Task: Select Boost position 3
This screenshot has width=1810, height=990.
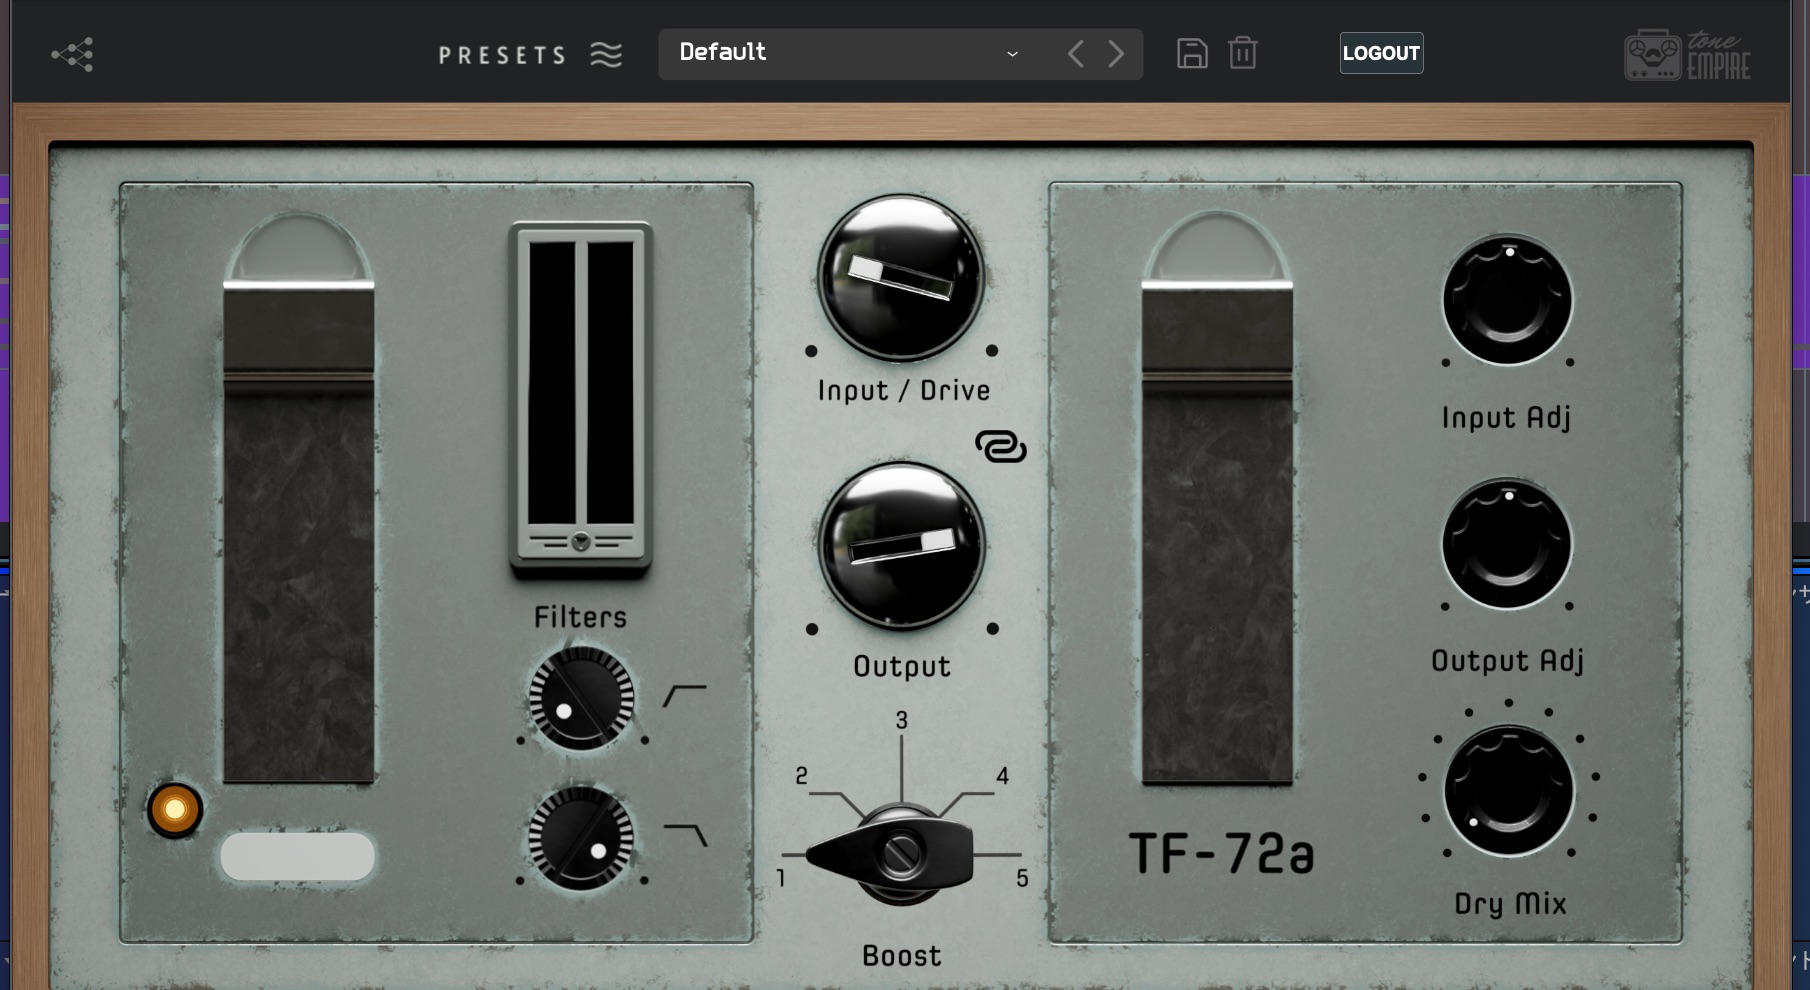Action: pyautogui.click(x=903, y=720)
